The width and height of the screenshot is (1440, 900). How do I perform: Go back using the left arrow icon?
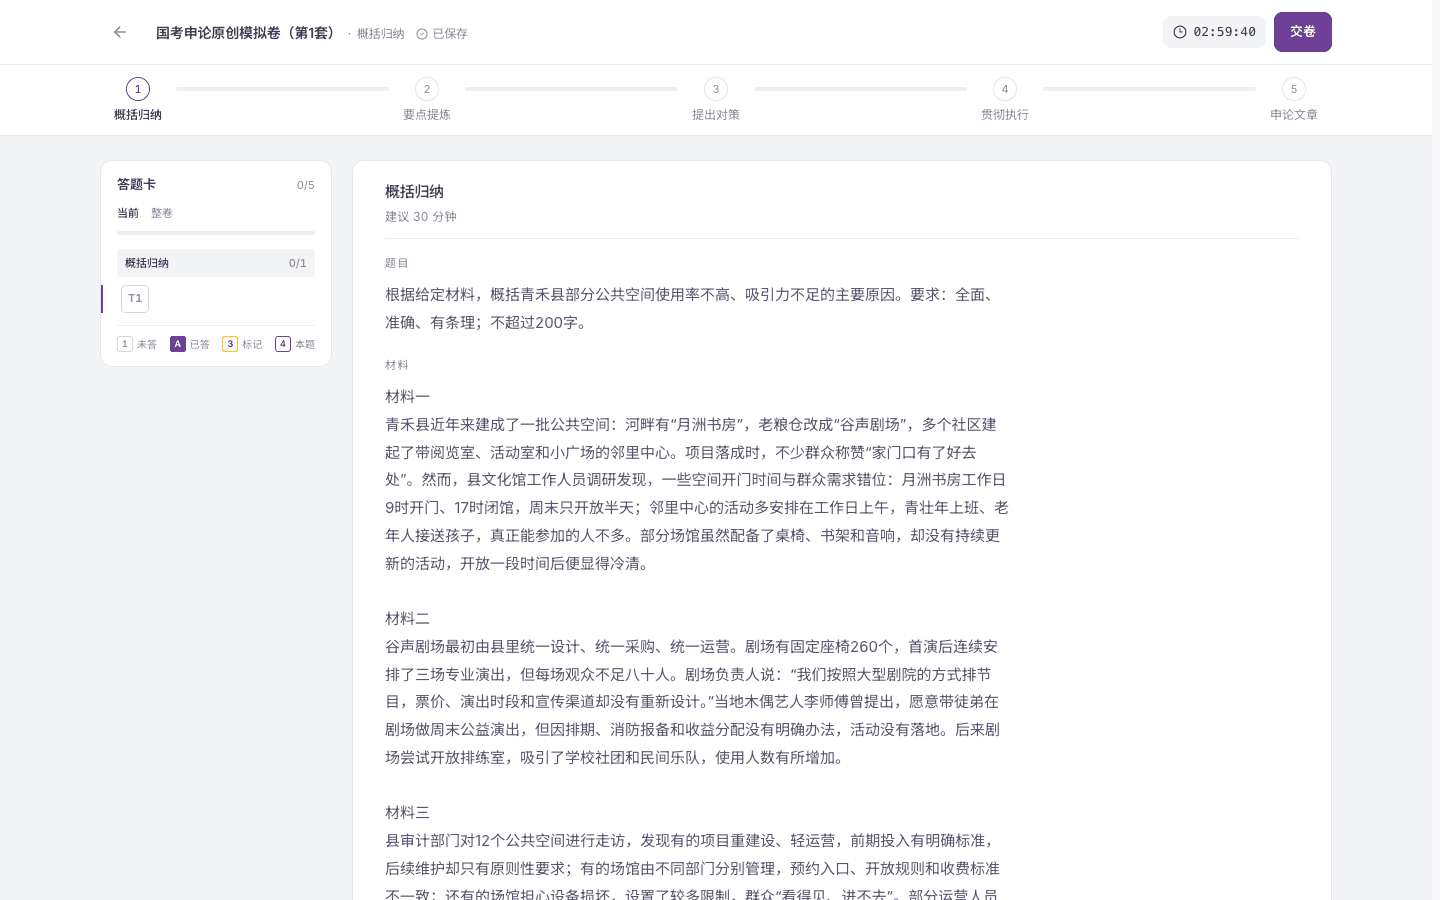pyautogui.click(x=120, y=32)
